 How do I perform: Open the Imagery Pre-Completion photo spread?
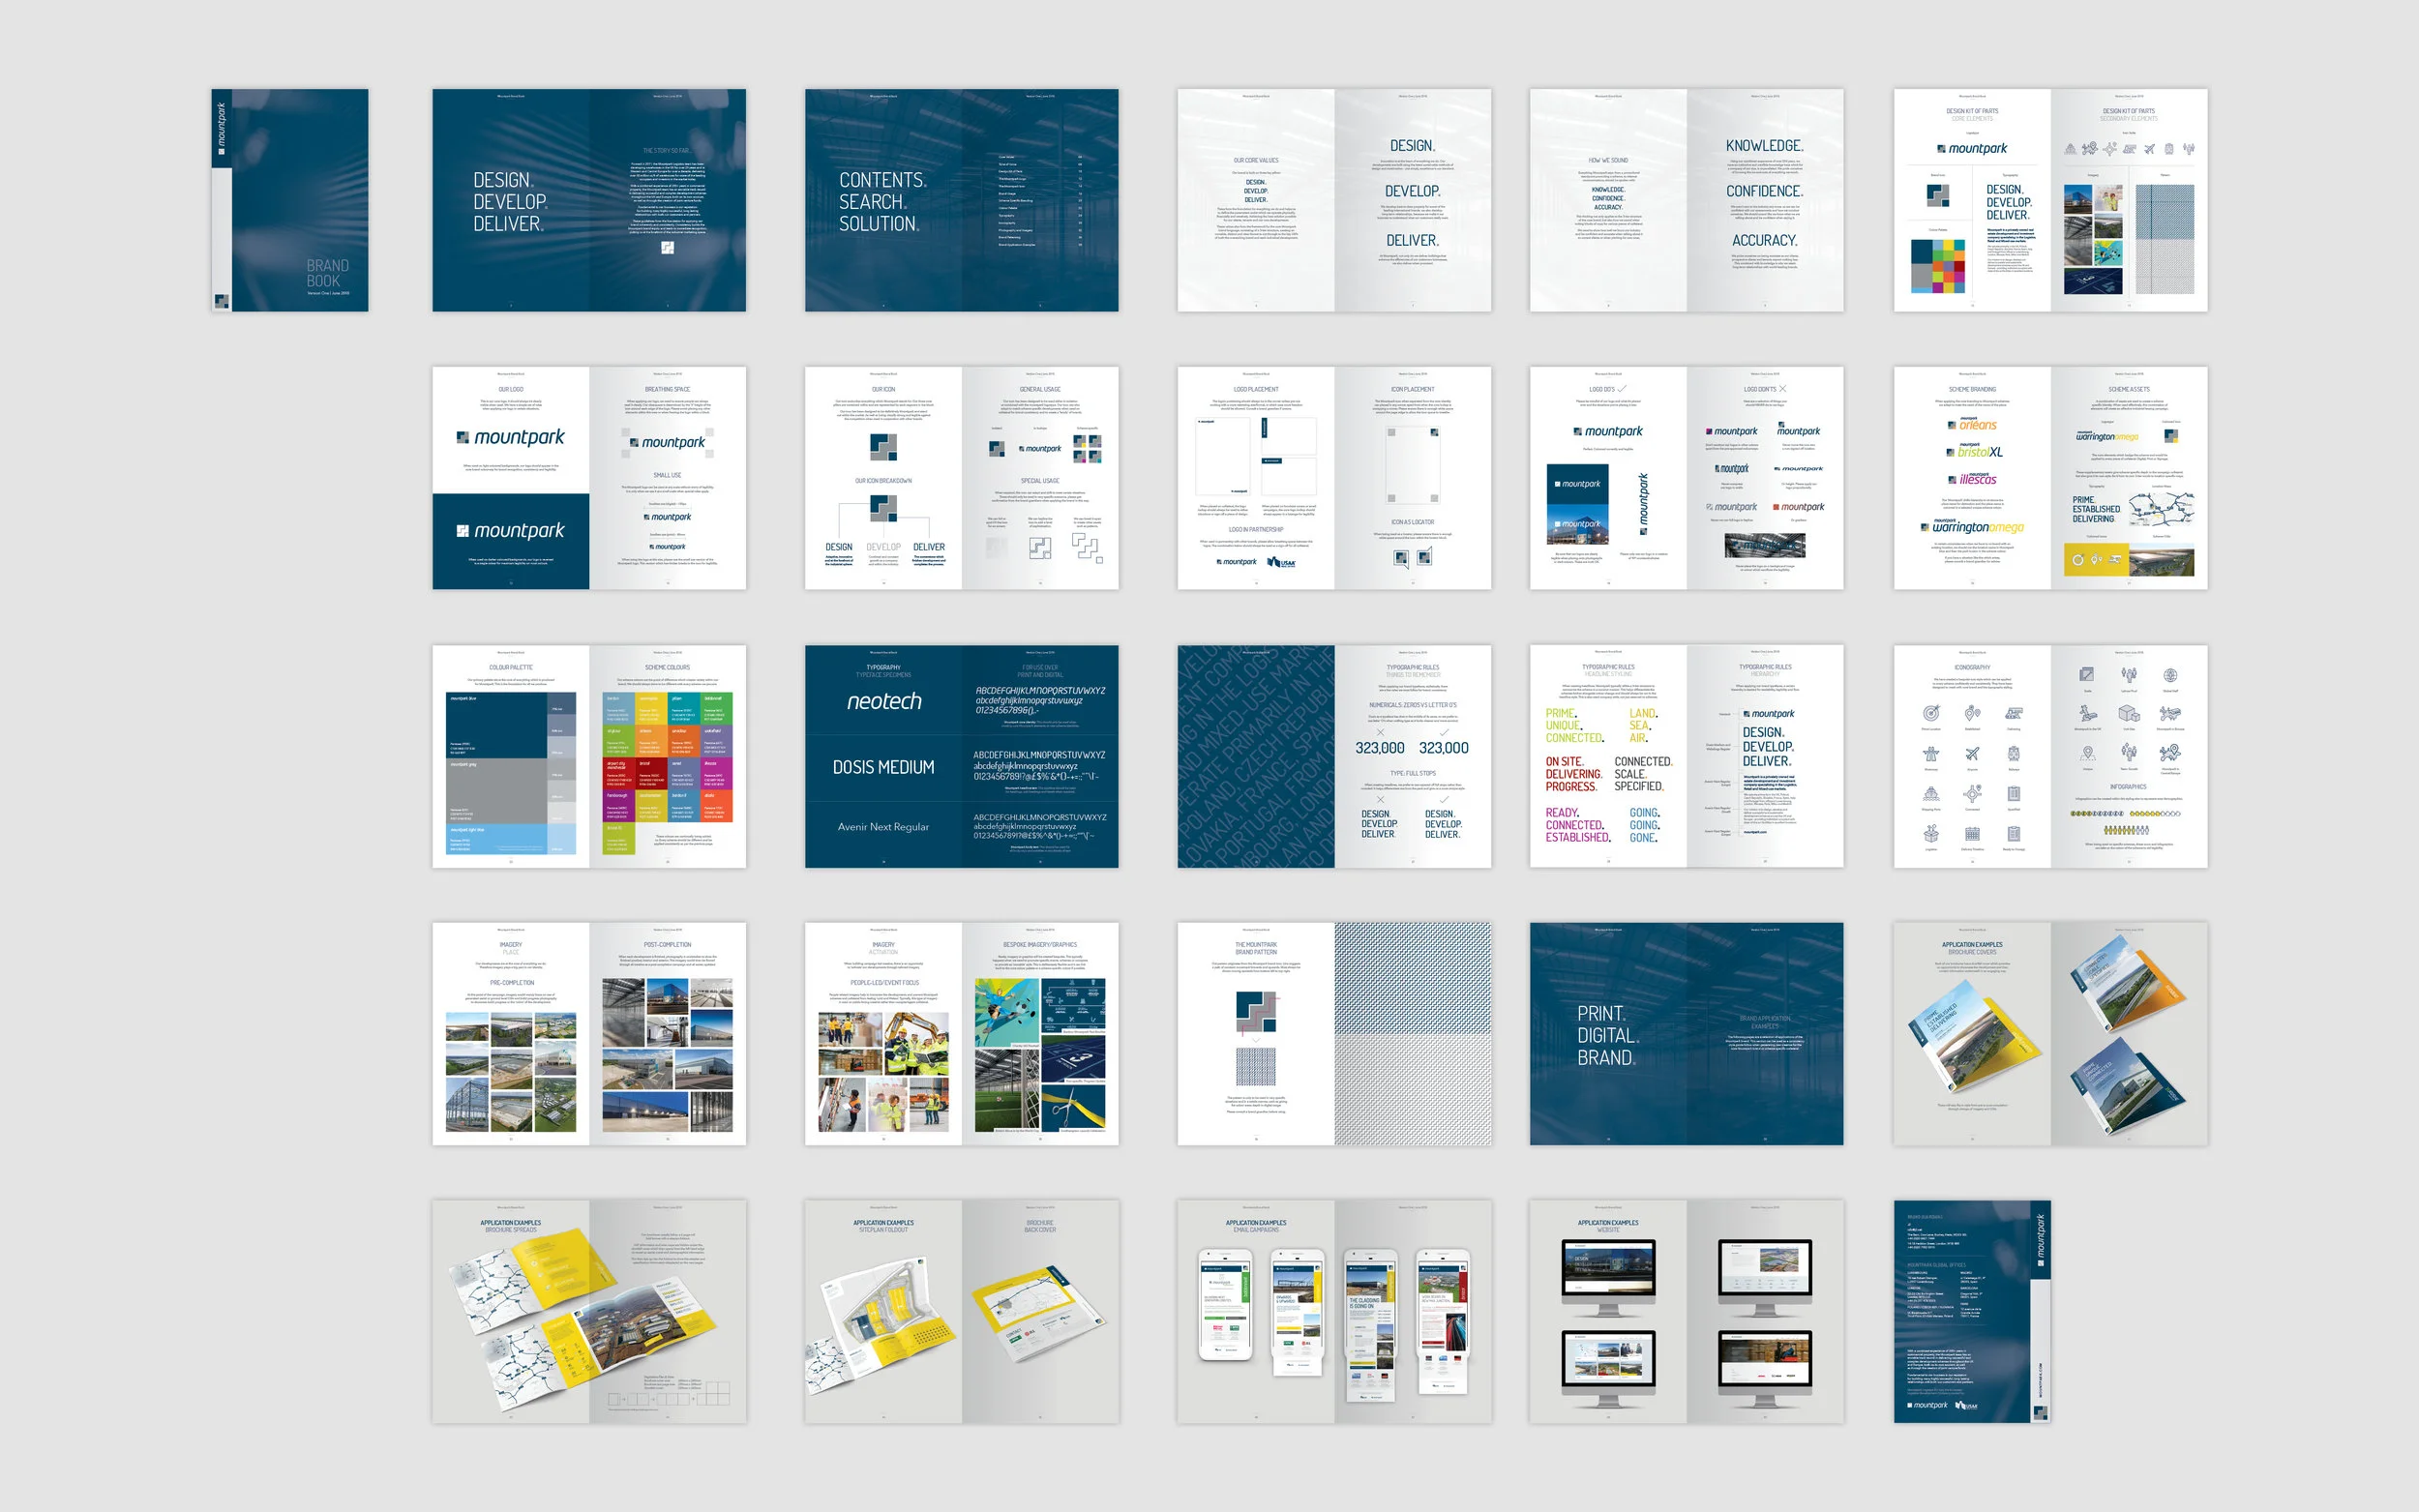tap(589, 1034)
